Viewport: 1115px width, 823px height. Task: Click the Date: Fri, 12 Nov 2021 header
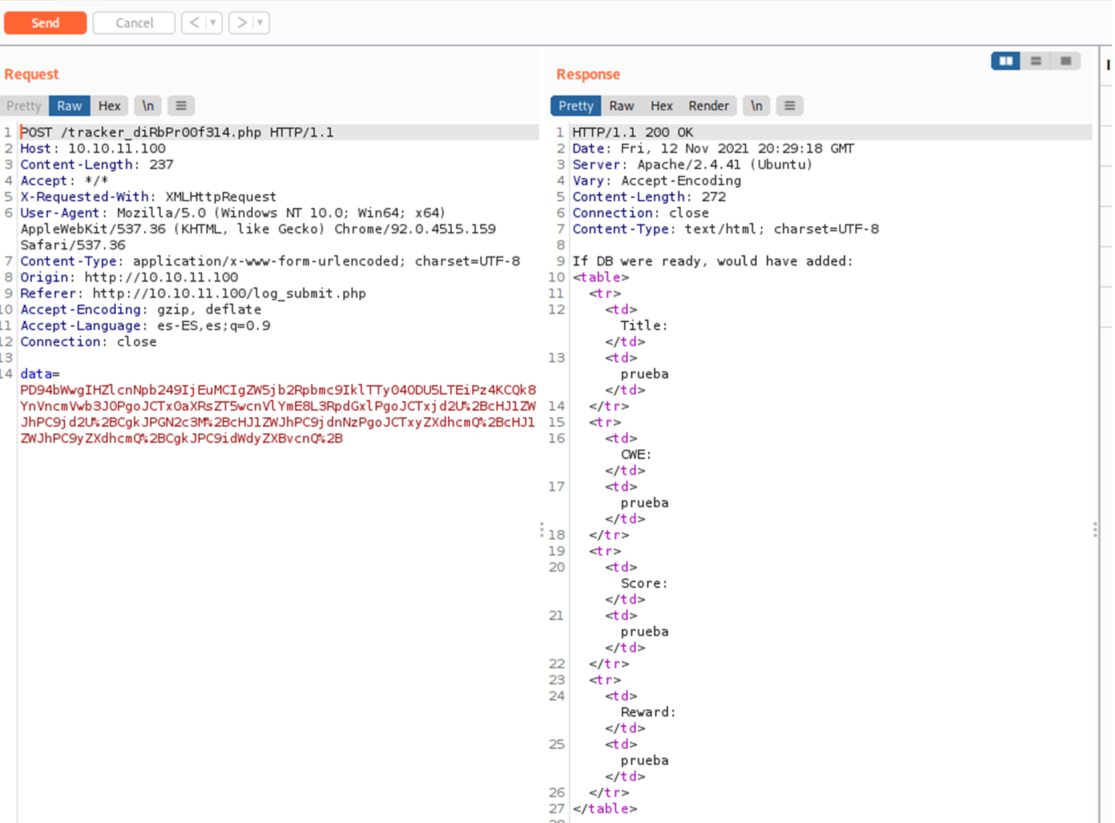(713, 149)
